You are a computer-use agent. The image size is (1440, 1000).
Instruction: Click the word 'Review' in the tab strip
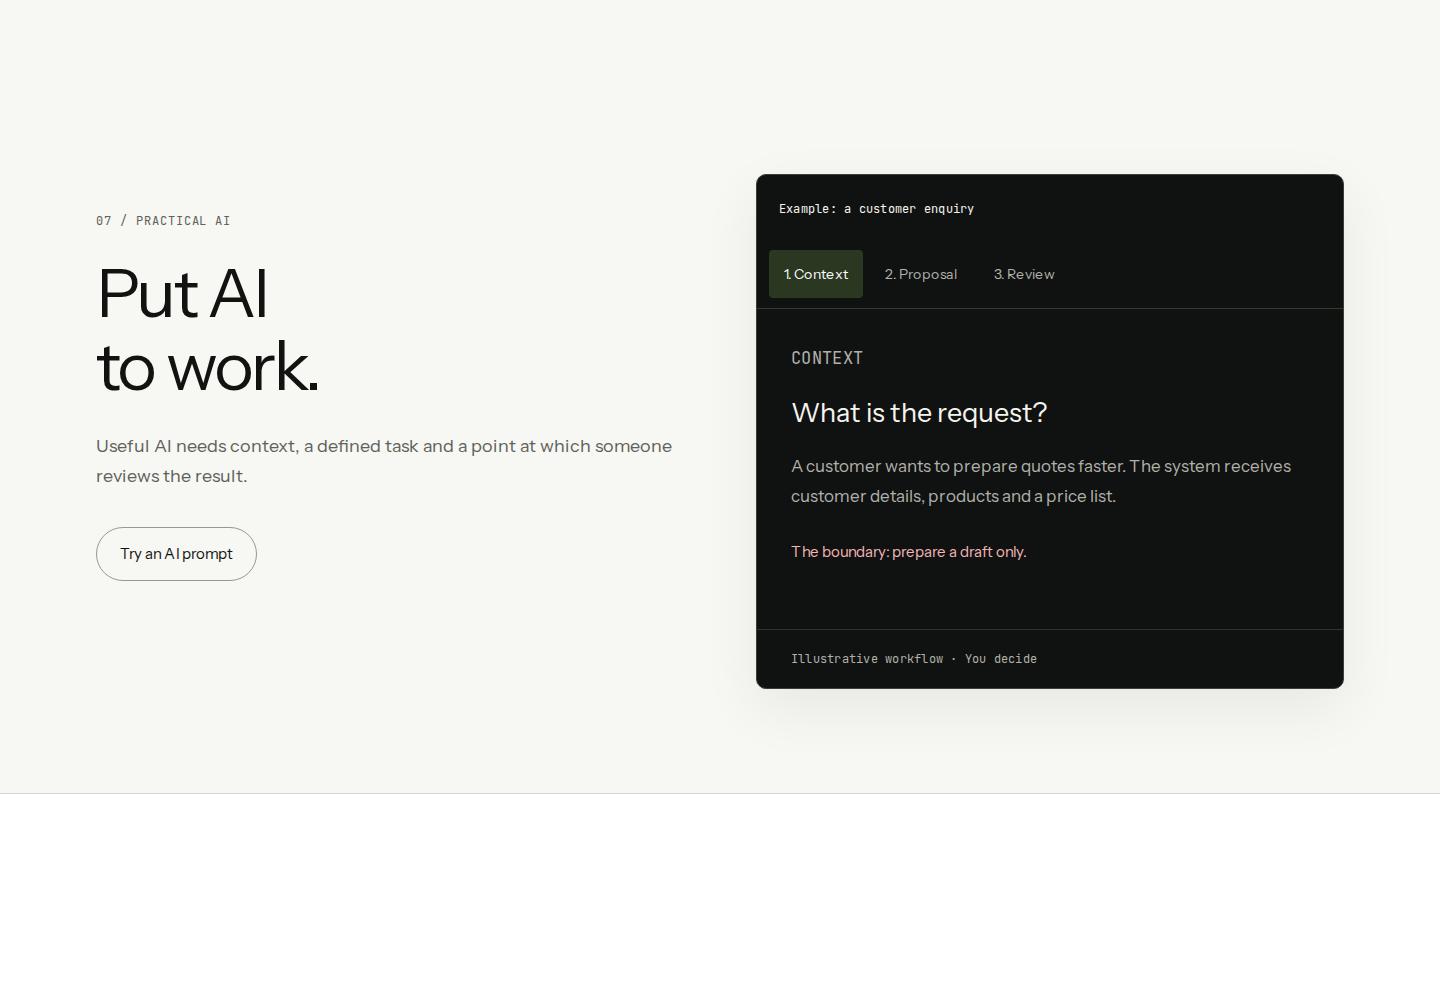pos(1031,274)
